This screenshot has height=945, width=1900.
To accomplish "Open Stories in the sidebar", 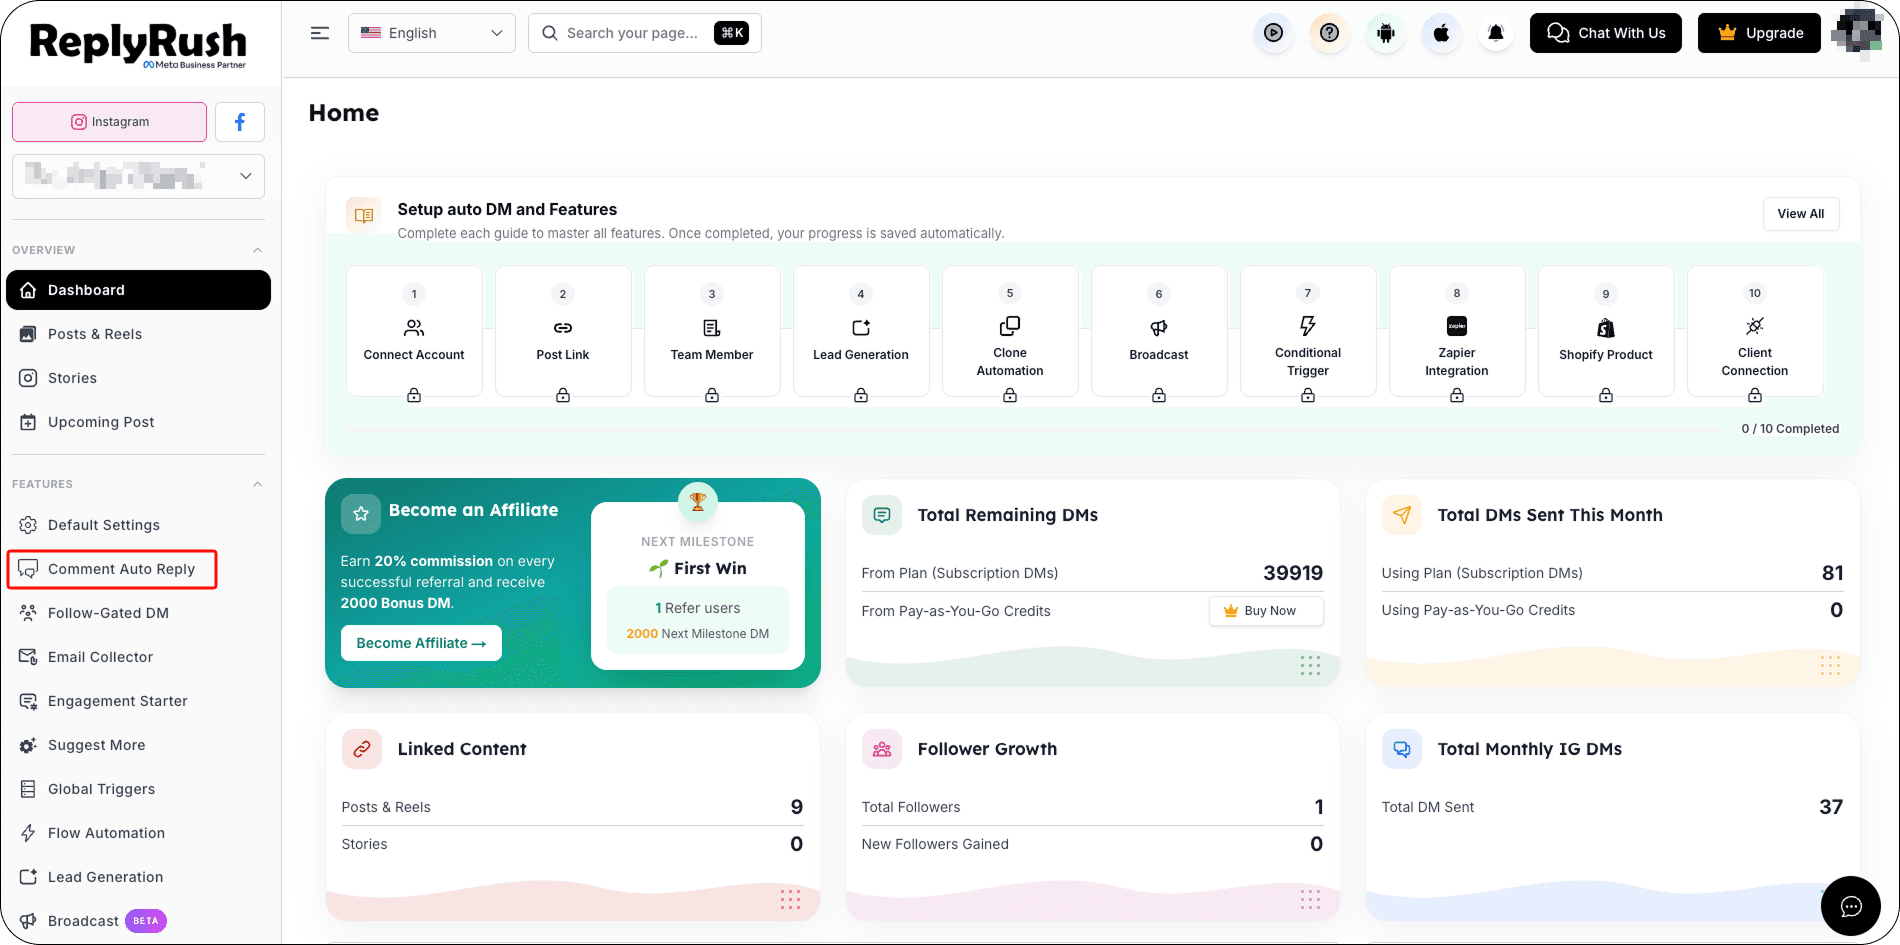I will 139,378.
